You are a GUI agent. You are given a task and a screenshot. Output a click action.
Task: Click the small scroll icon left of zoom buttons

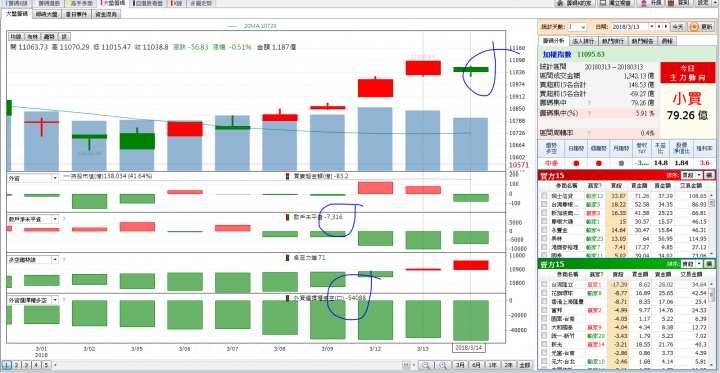406,366
